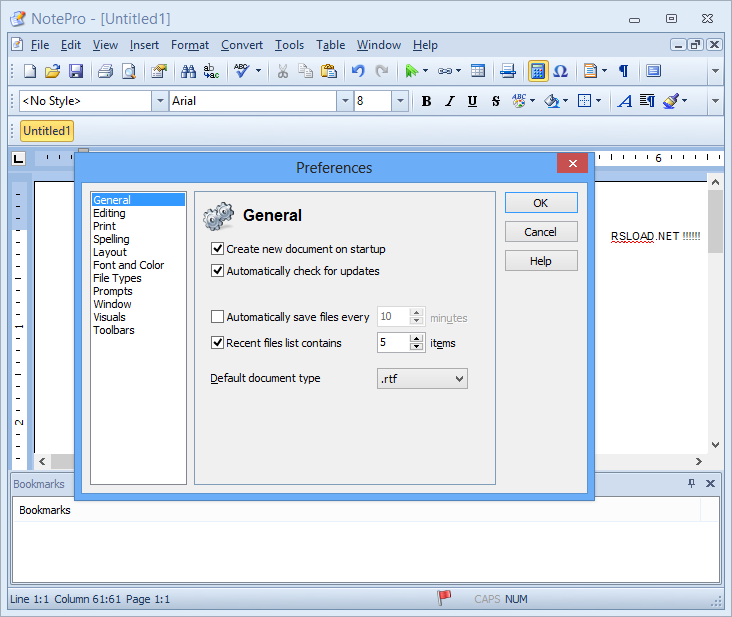Increase recent files items count
The image size is (732, 617).
416,338
